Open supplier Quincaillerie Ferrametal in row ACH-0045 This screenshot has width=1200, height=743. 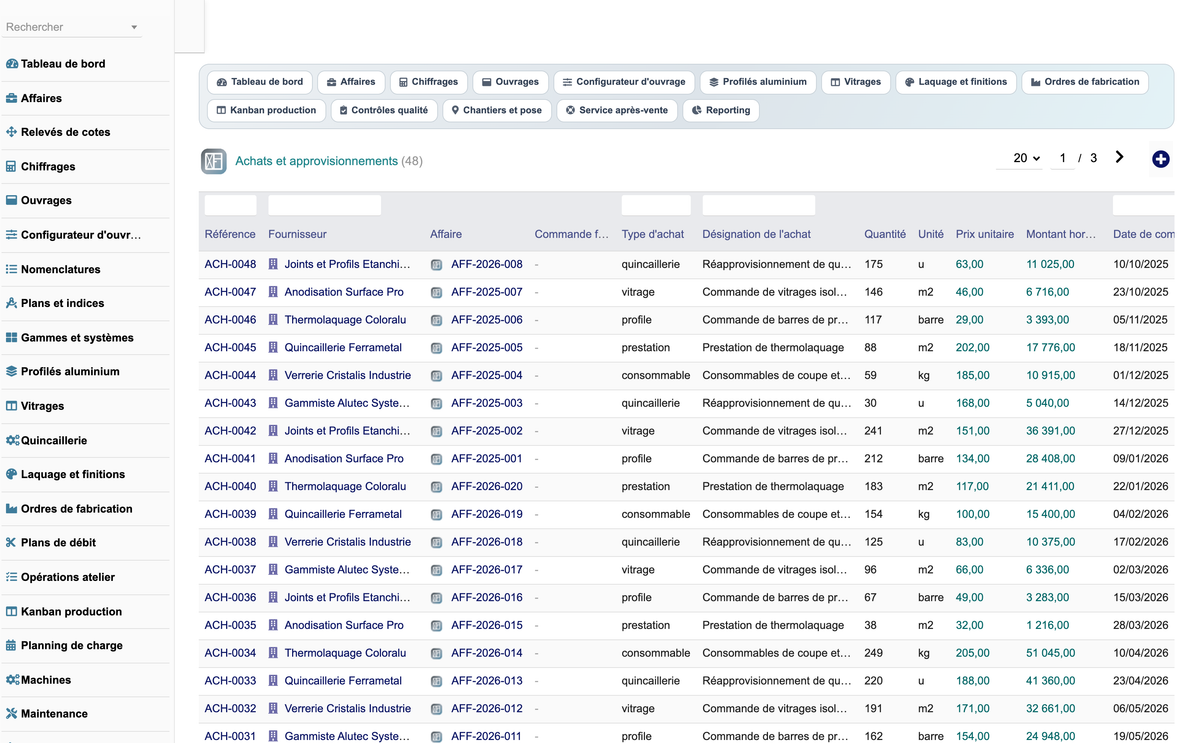click(343, 348)
